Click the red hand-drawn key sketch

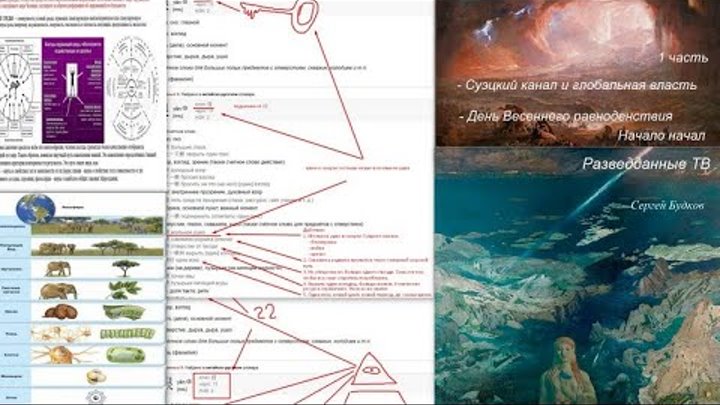pos(279,14)
